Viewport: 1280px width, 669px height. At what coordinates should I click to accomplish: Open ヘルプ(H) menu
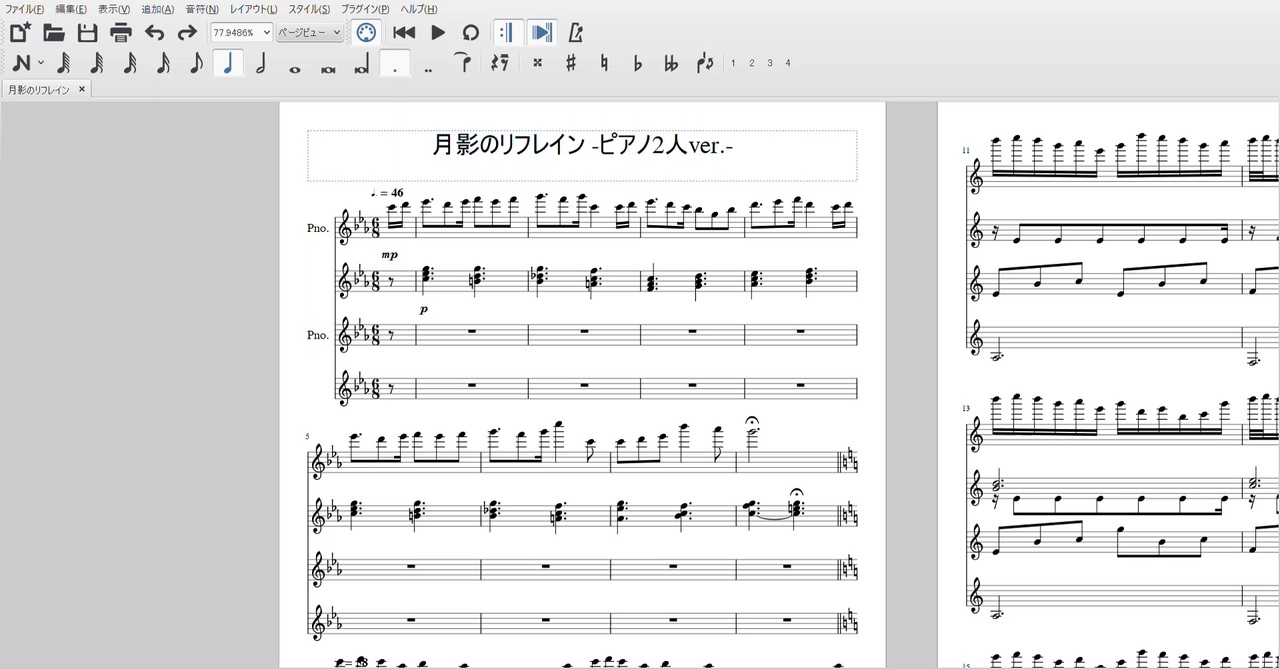pos(419,9)
